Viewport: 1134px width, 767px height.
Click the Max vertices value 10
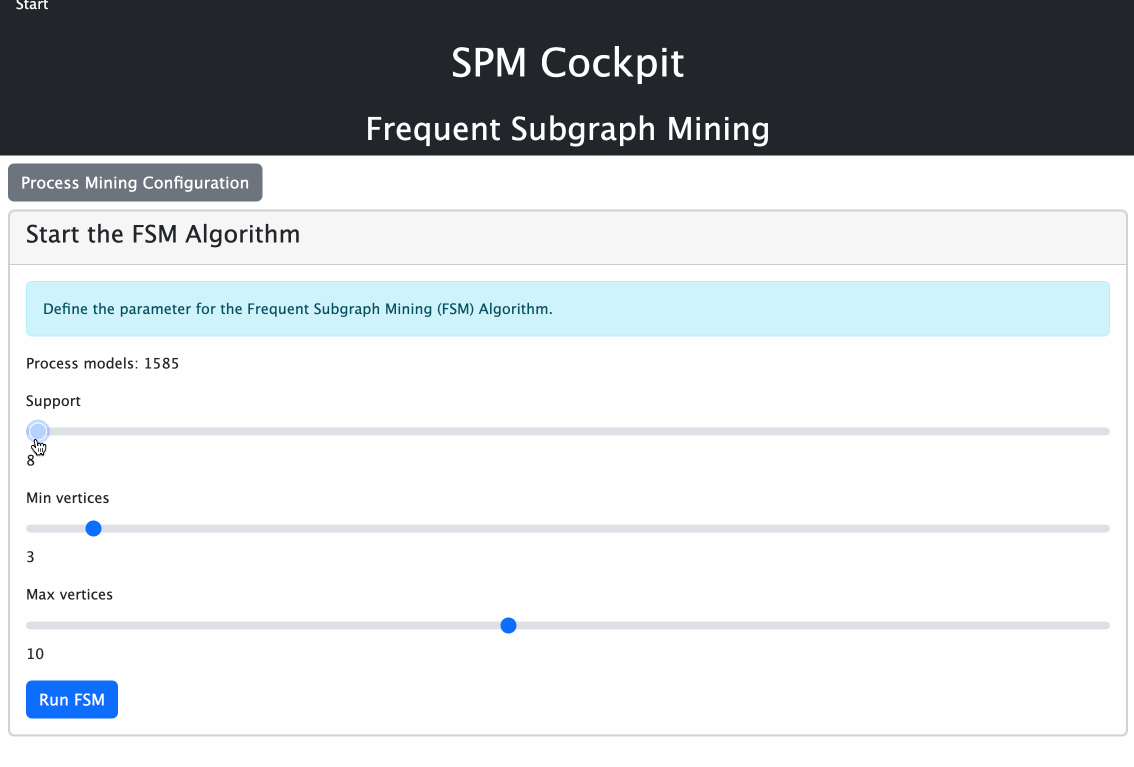(x=35, y=654)
